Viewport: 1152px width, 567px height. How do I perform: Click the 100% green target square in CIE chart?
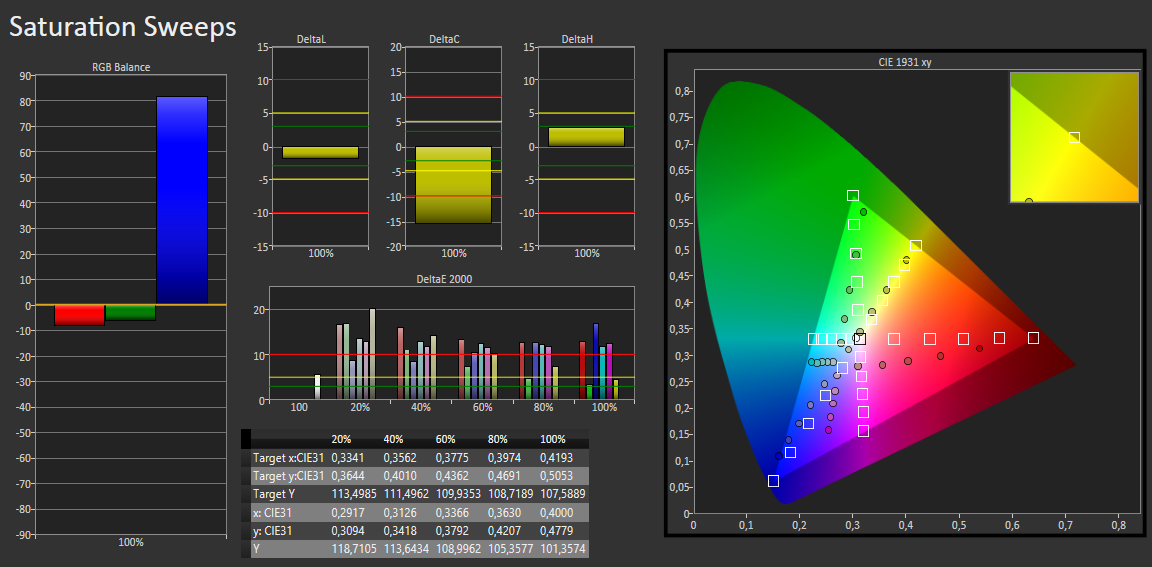(x=853, y=195)
